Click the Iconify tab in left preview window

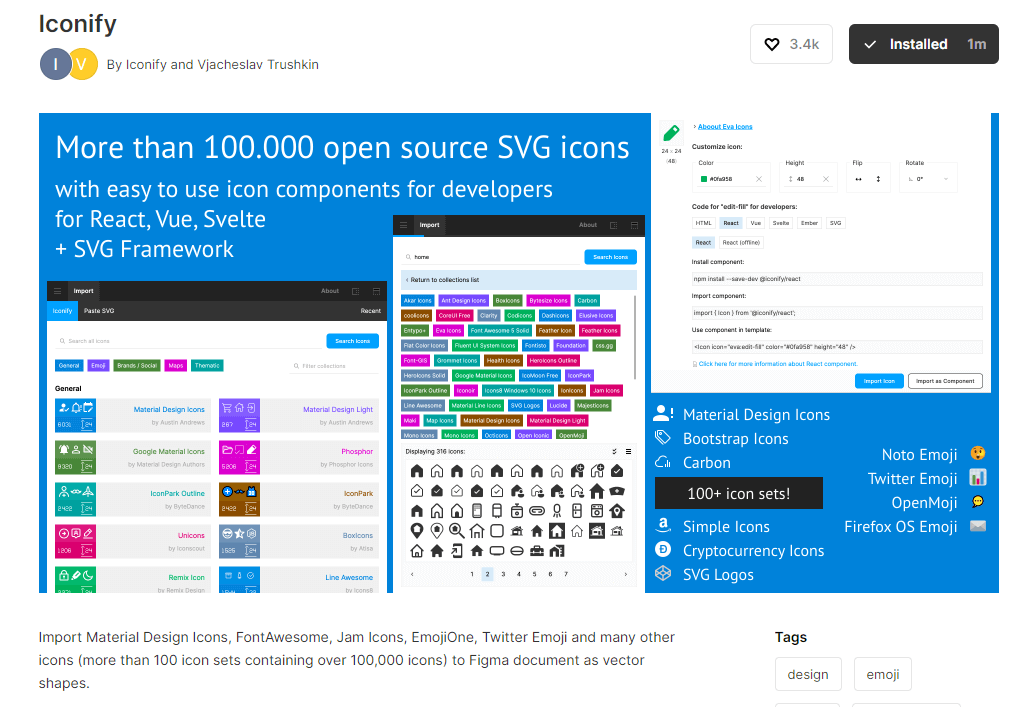(x=62, y=311)
